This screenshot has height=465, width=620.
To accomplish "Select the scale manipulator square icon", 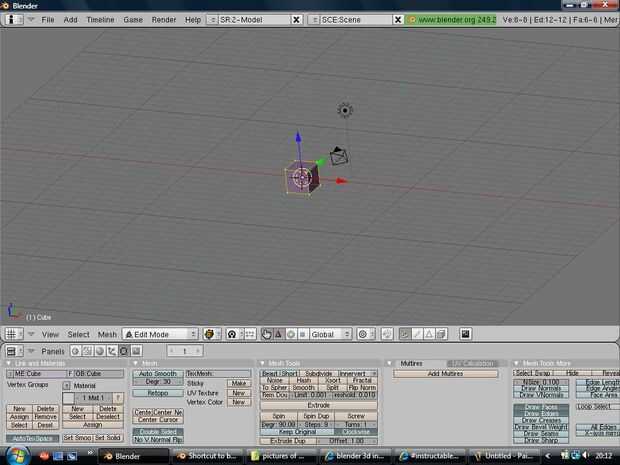I will tap(302, 334).
